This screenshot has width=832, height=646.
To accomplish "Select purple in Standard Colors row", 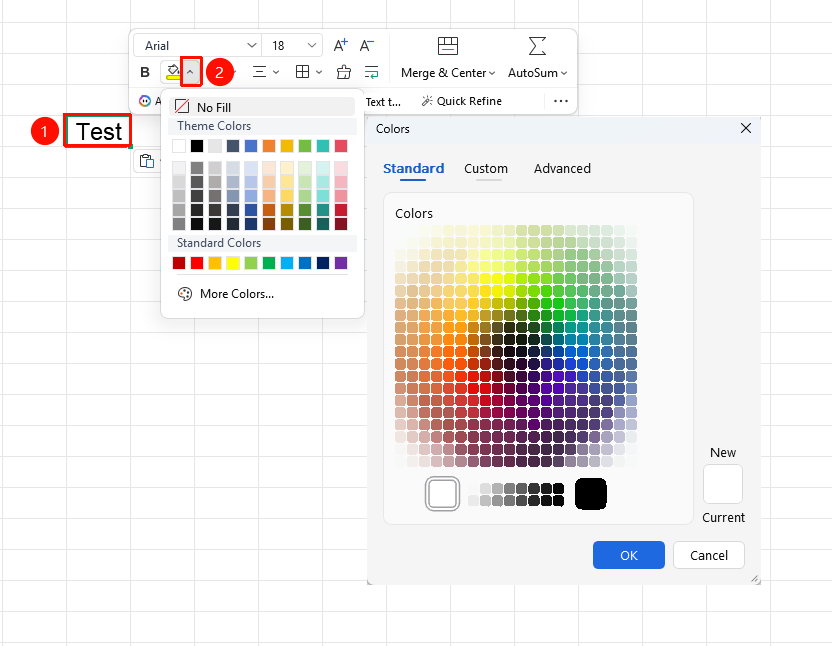I will tap(341, 263).
